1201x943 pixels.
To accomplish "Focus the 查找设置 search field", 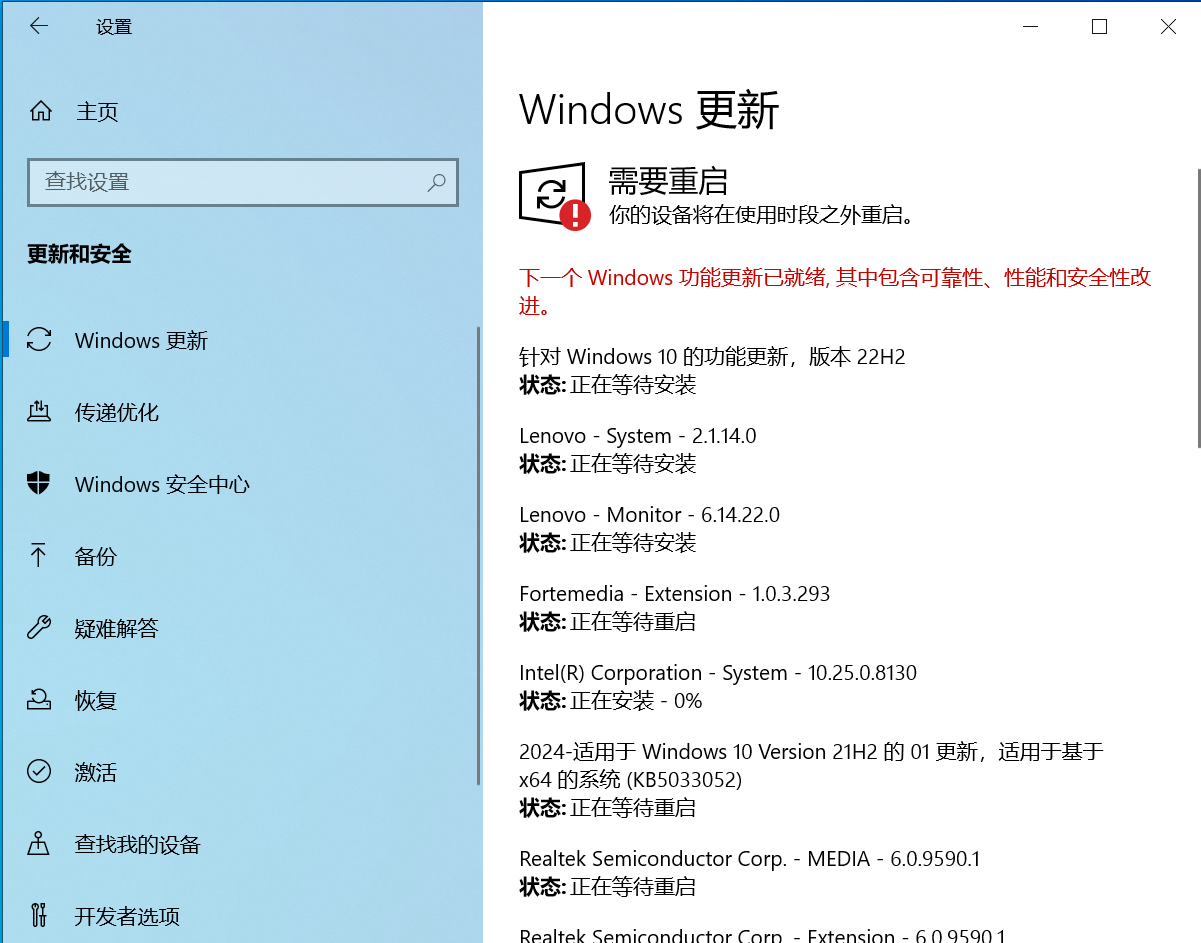I will click(x=243, y=182).
